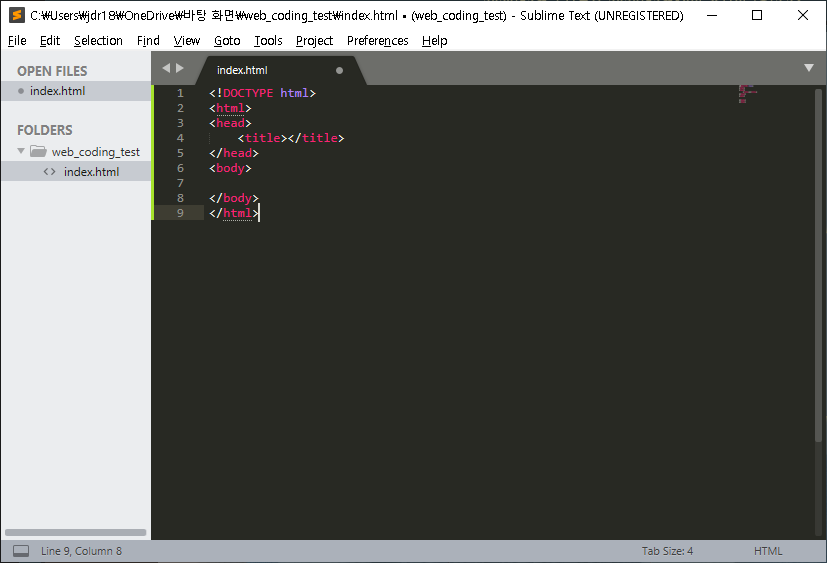
Task: Close the index.html tab via unsaved dot
Action: pos(340,70)
